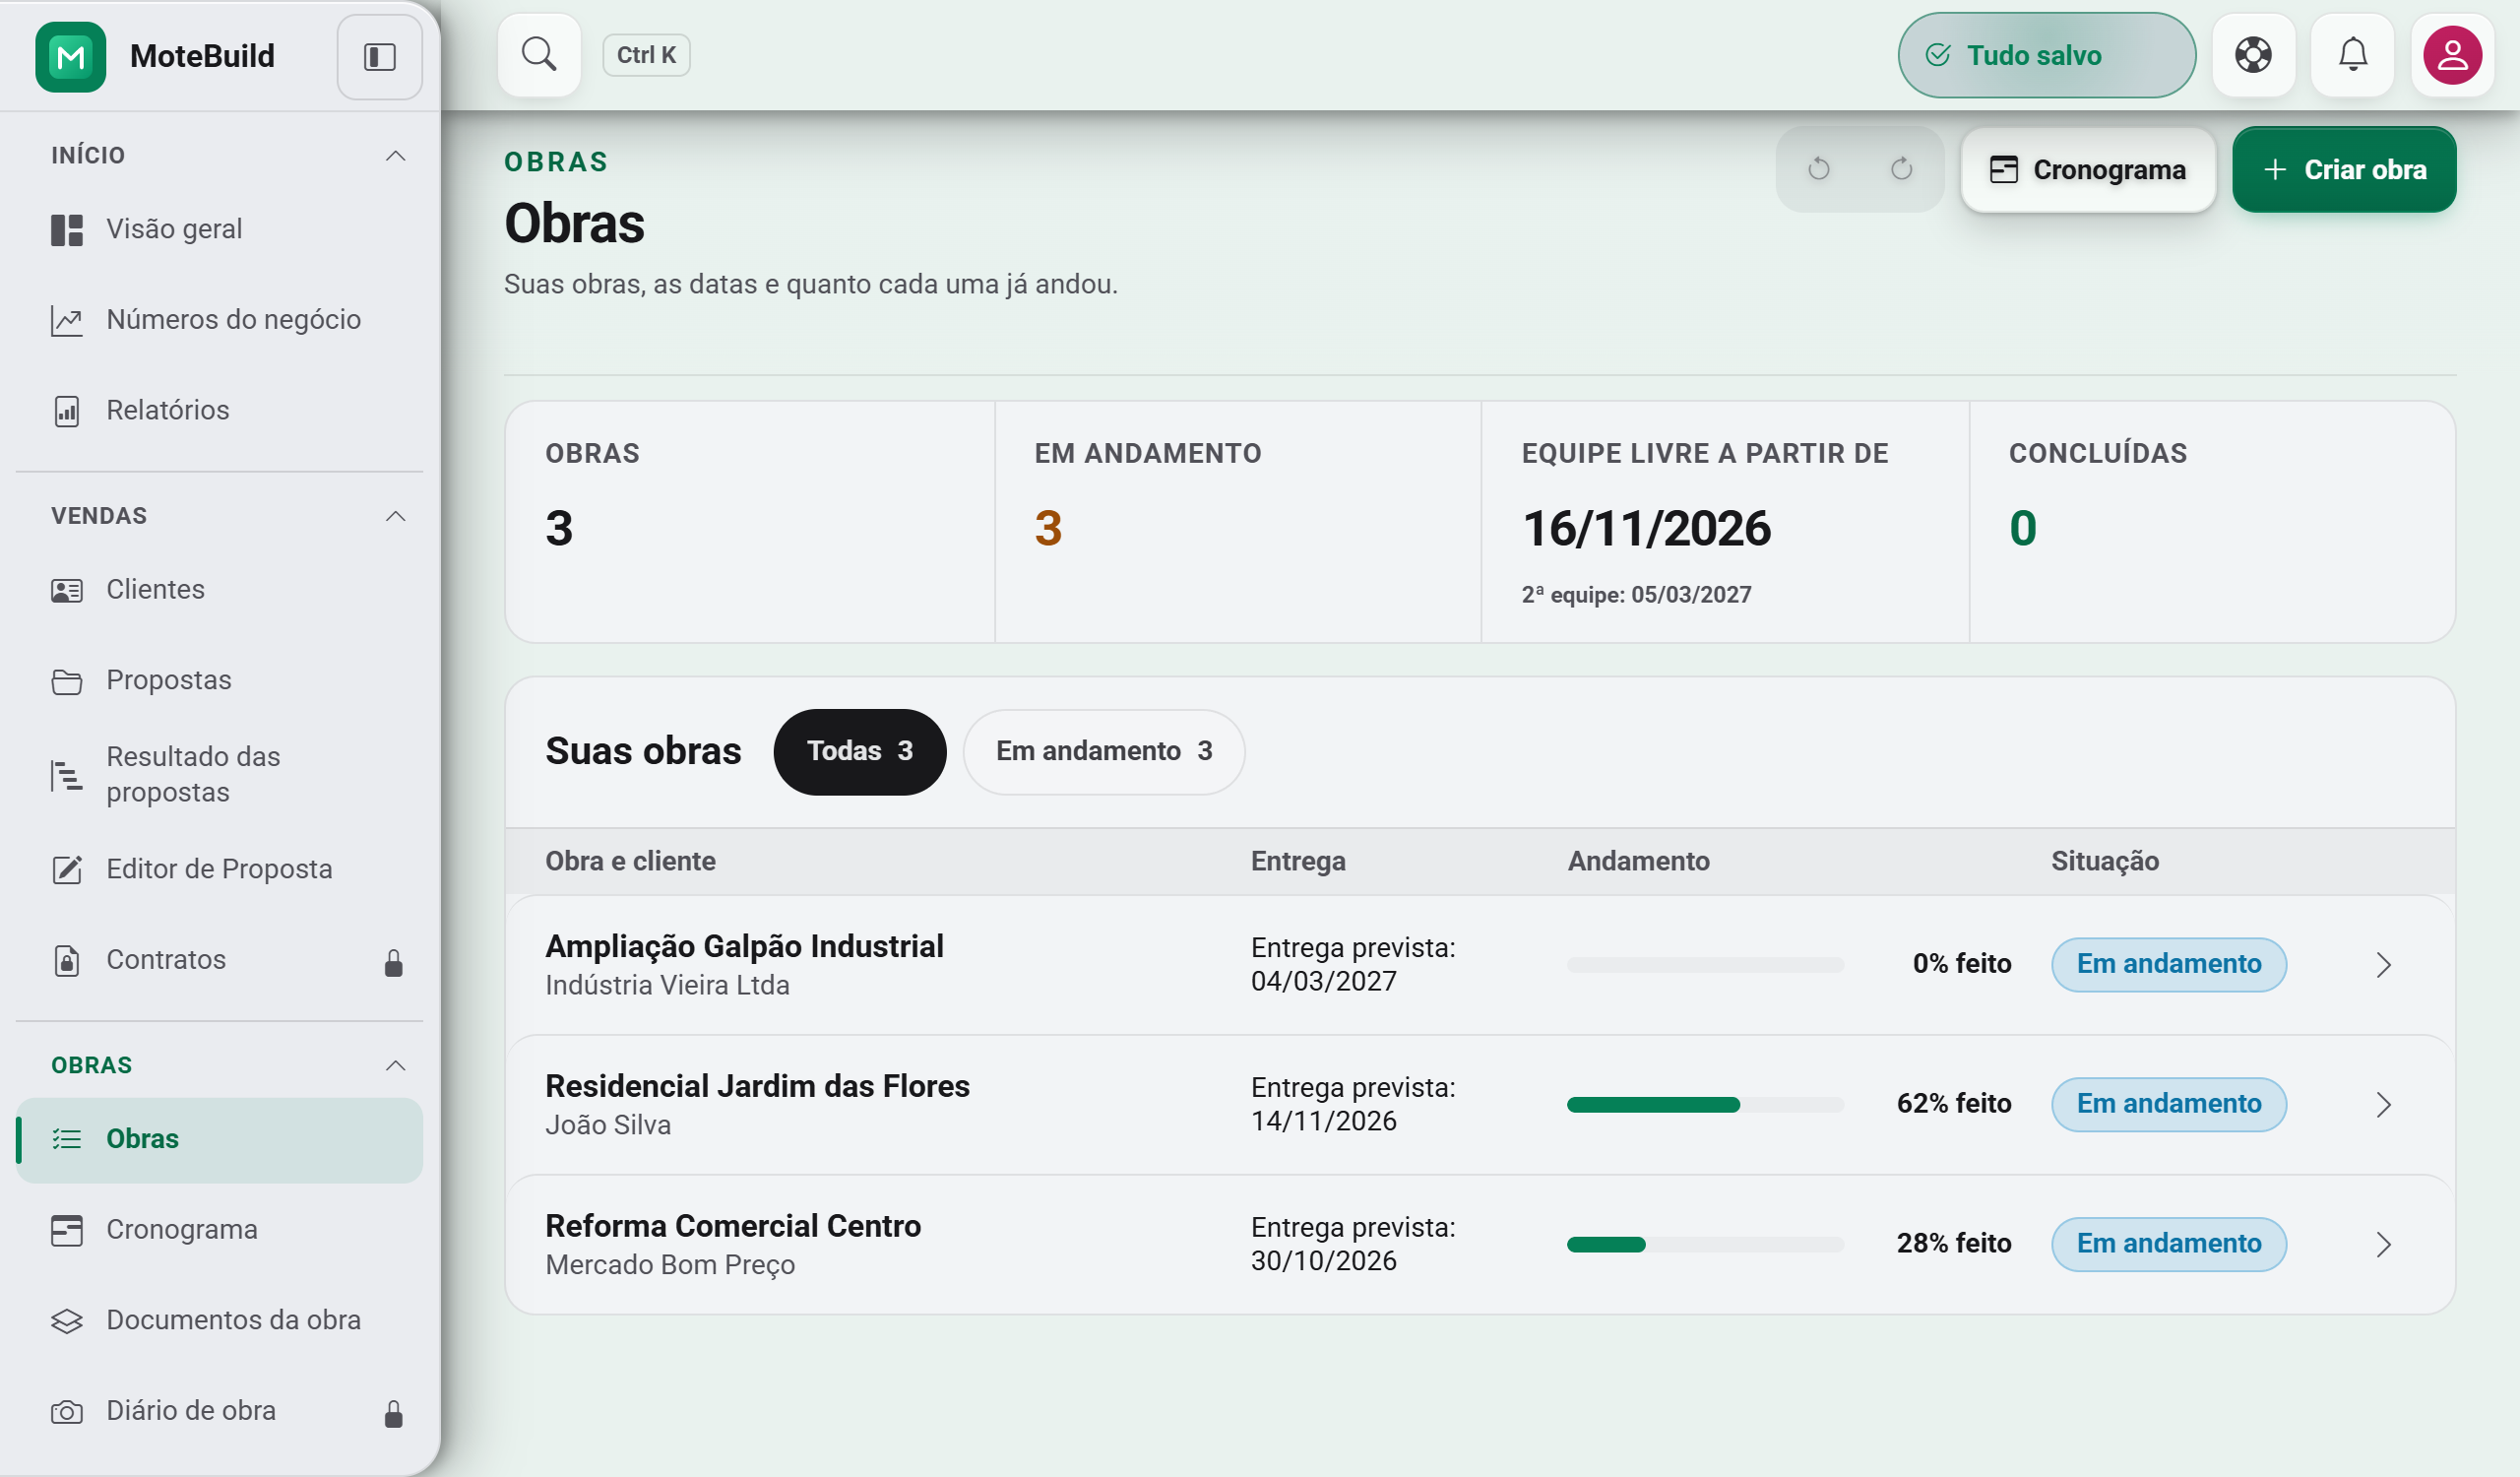Click the Resultado das propostas icon
Image resolution: width=2520 pixels, height=1477 pixels.
point(67,775)
